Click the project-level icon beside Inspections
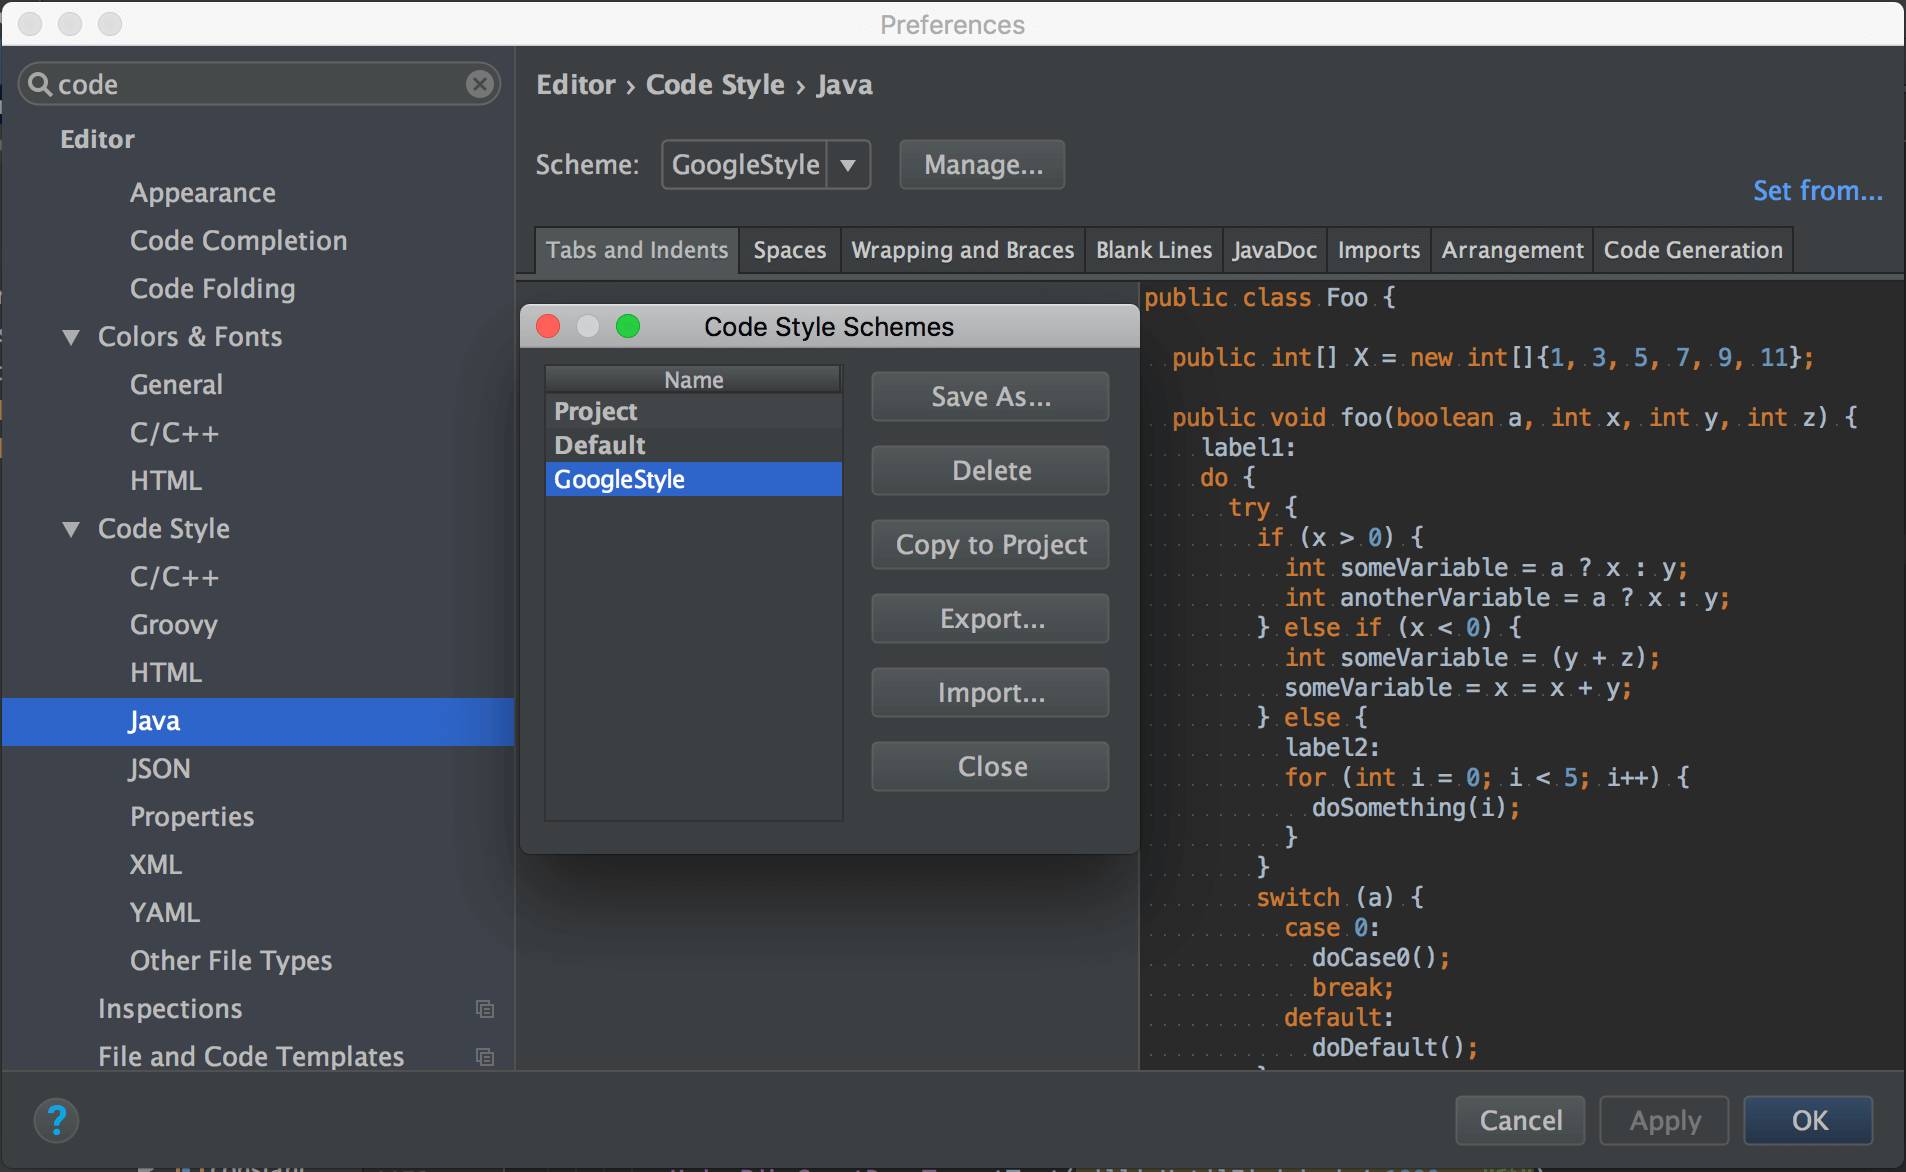This screenshot has height=1172, width=1906. tap(485, 1009)
